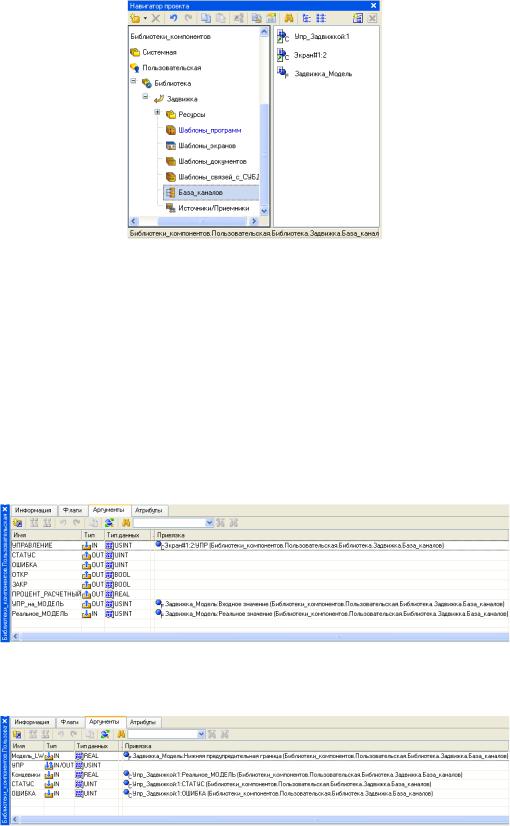The height and width of the screenshot is (826, 510).
Task: Click the undo arrow in the Navigator toolbar
Action: [x=174, y=18]
